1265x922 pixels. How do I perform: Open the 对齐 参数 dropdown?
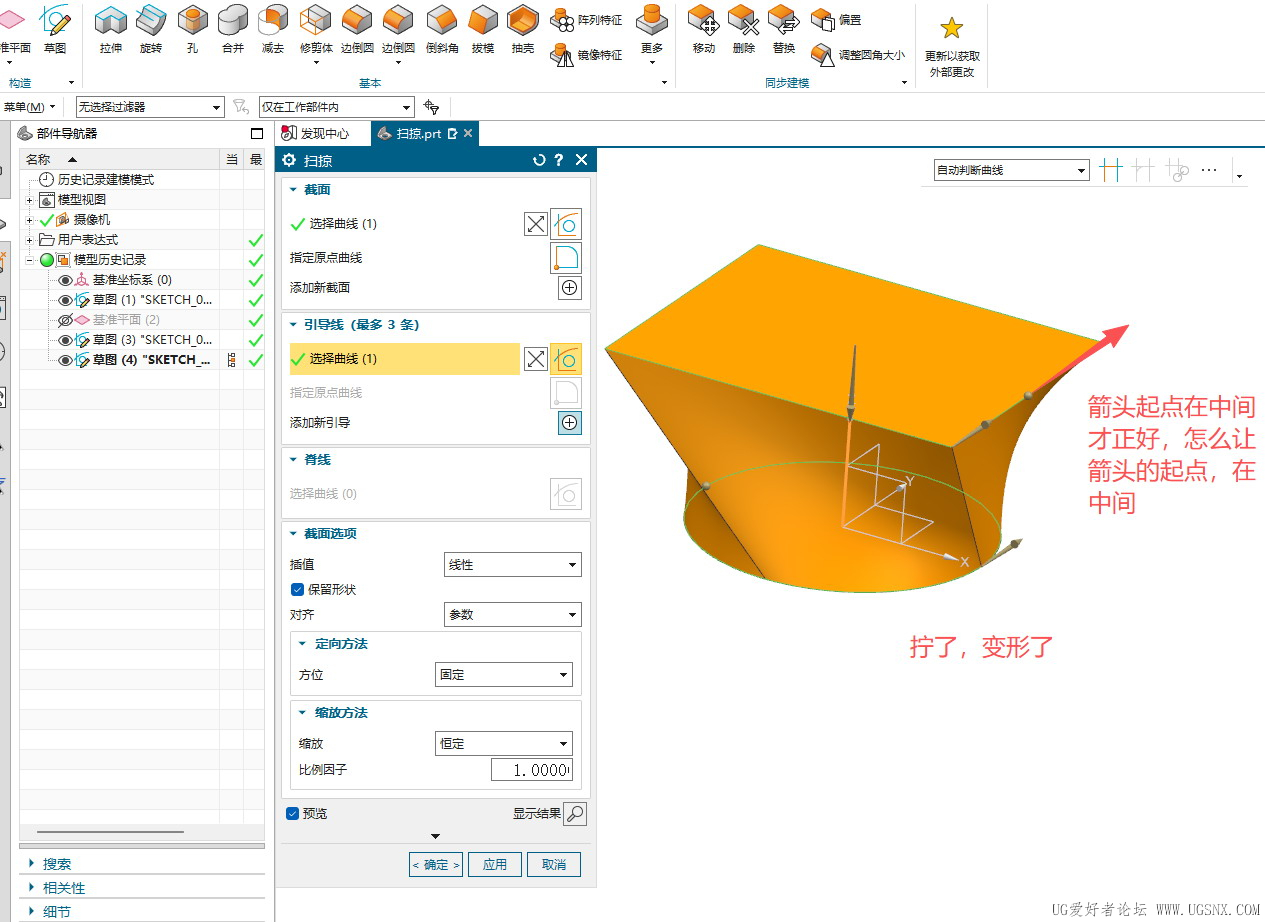pos(512,615)
